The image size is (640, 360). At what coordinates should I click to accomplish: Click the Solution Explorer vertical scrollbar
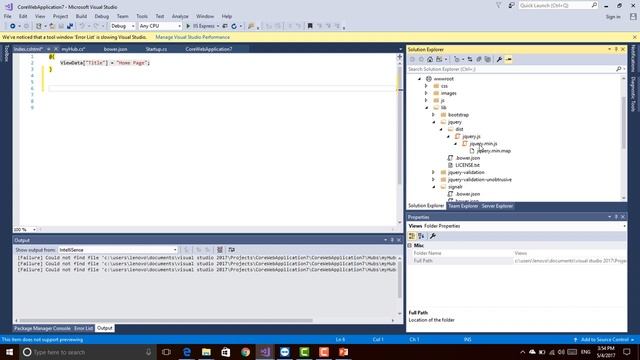(x=624, y=122)
